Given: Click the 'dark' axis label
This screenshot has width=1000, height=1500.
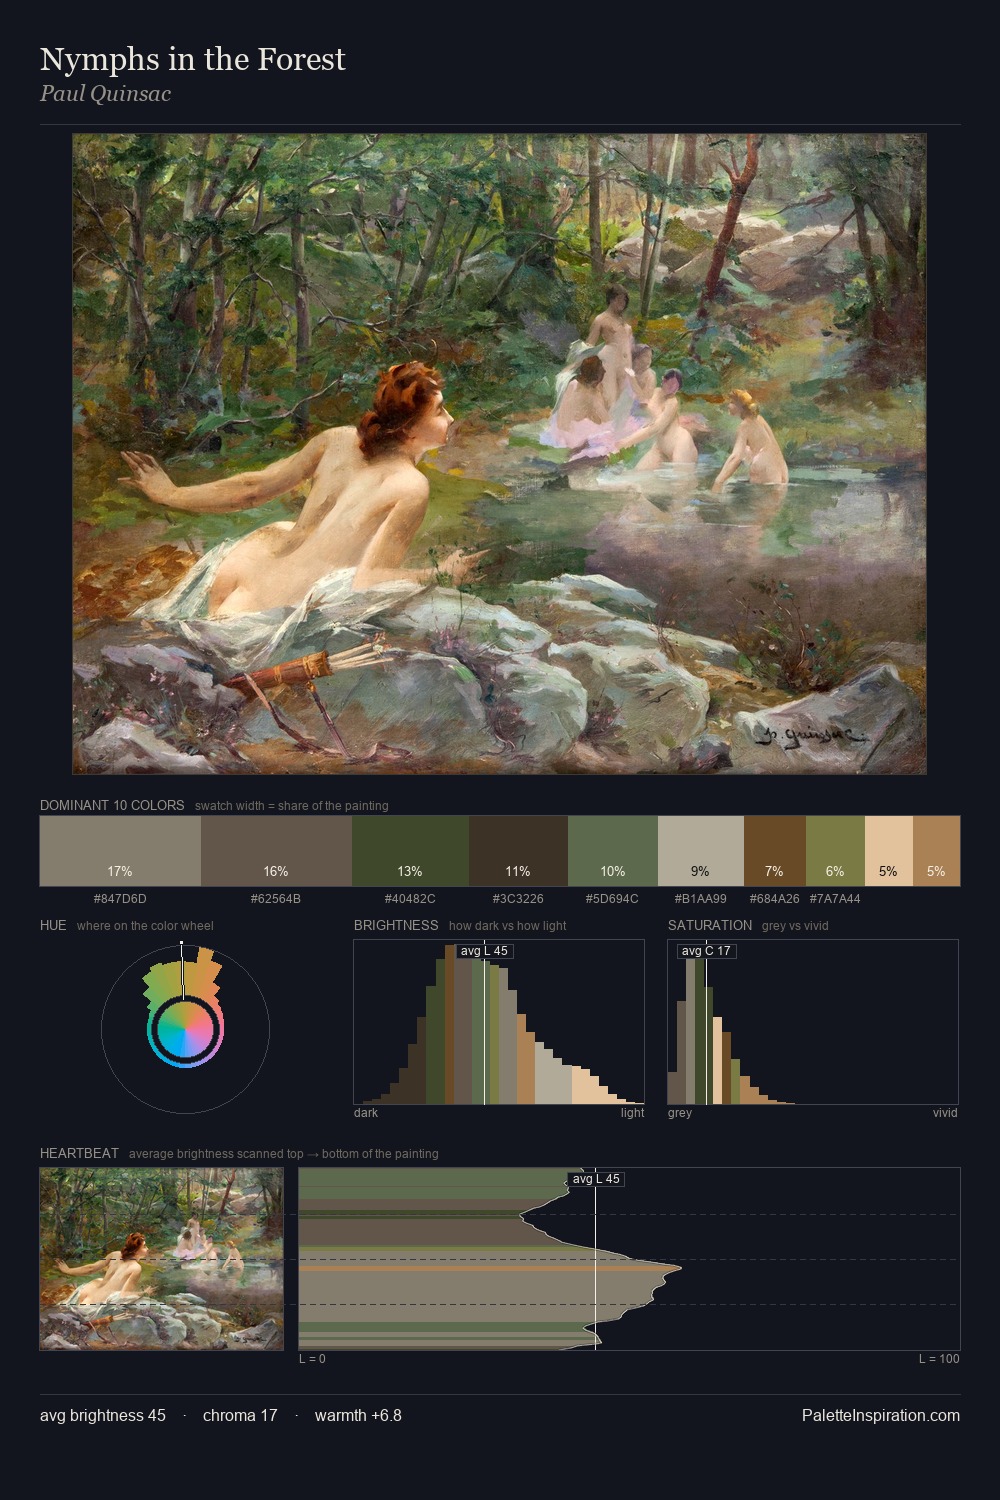Looking at the screenshot, I should [x=366, y=1113].
